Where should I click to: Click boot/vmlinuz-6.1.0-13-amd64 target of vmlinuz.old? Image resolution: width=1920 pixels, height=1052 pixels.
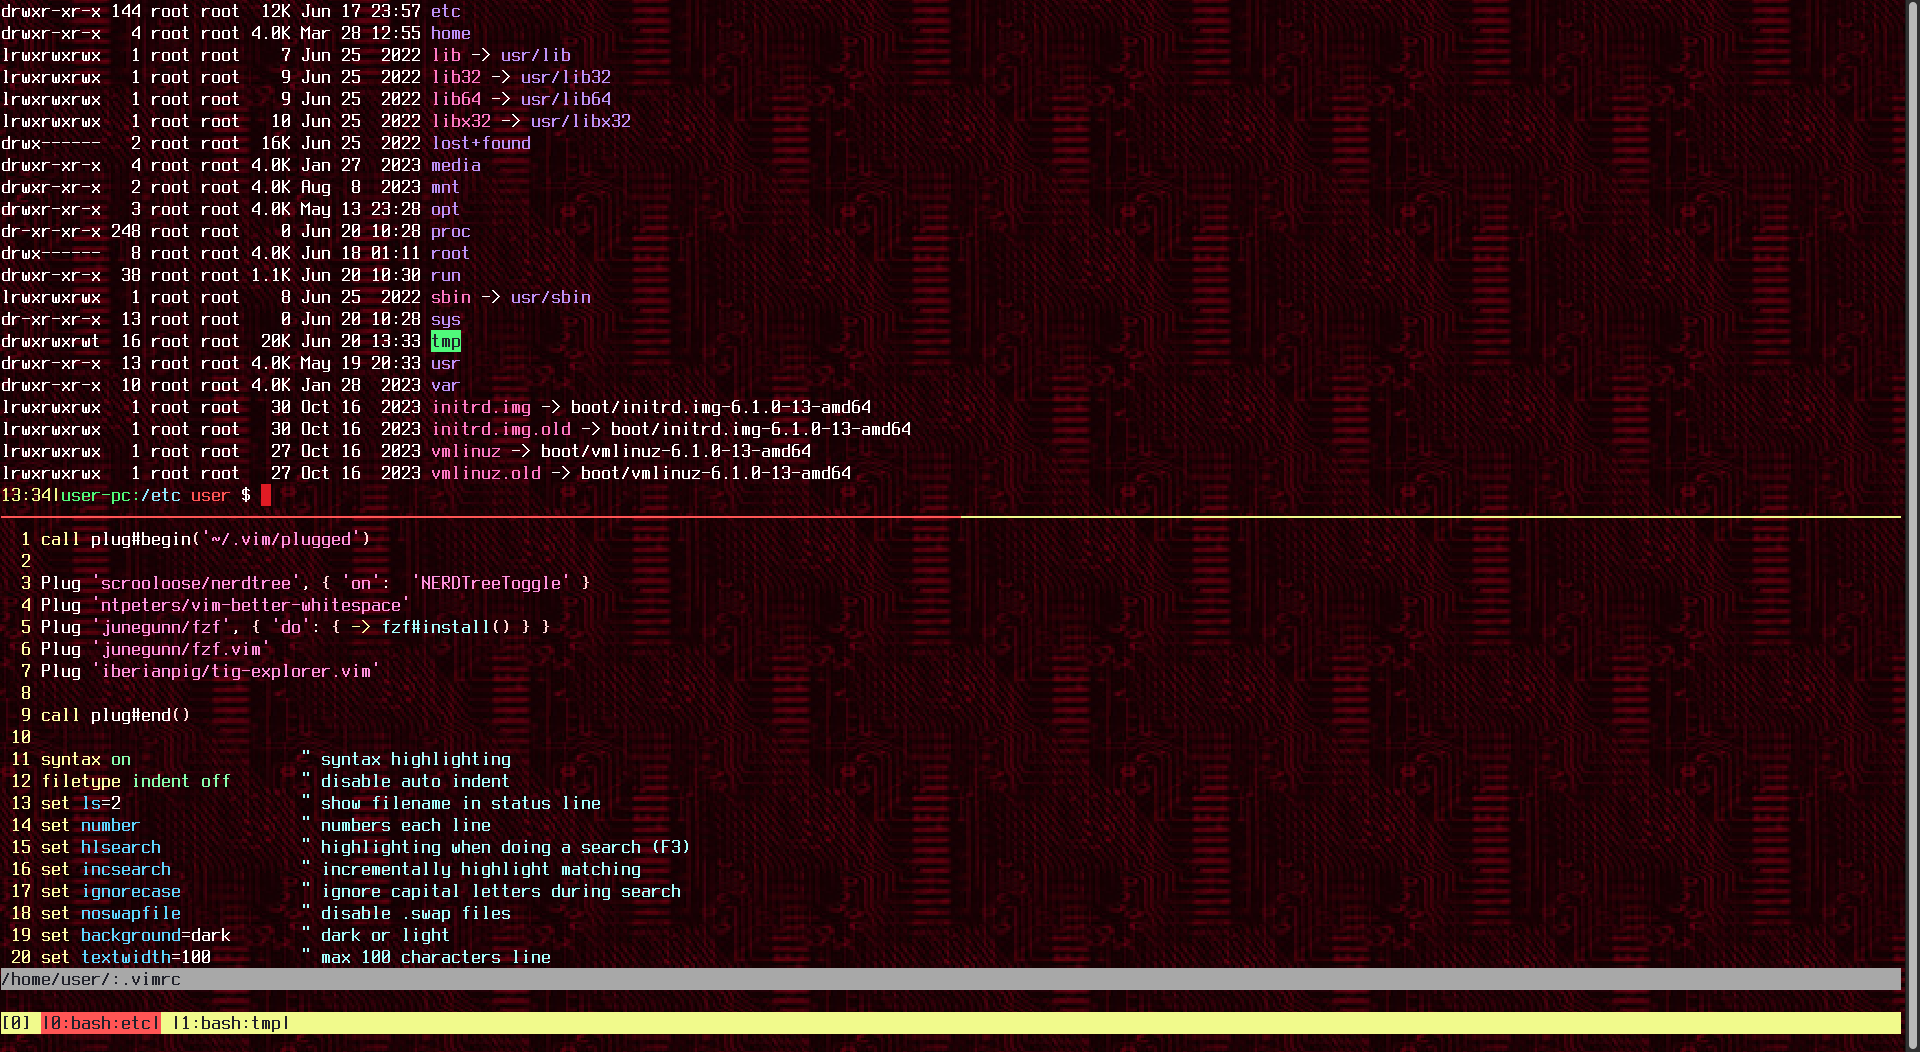pos(716,473)
